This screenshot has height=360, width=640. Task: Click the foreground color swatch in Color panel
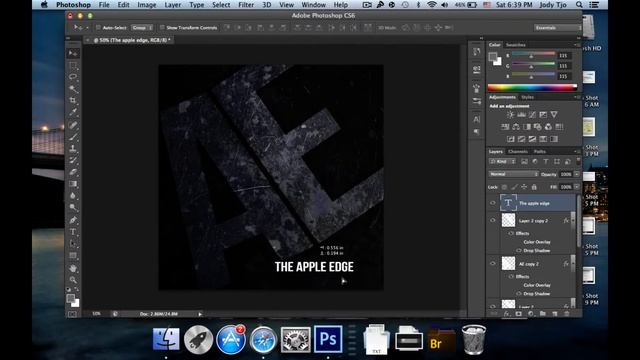[493, 57]
